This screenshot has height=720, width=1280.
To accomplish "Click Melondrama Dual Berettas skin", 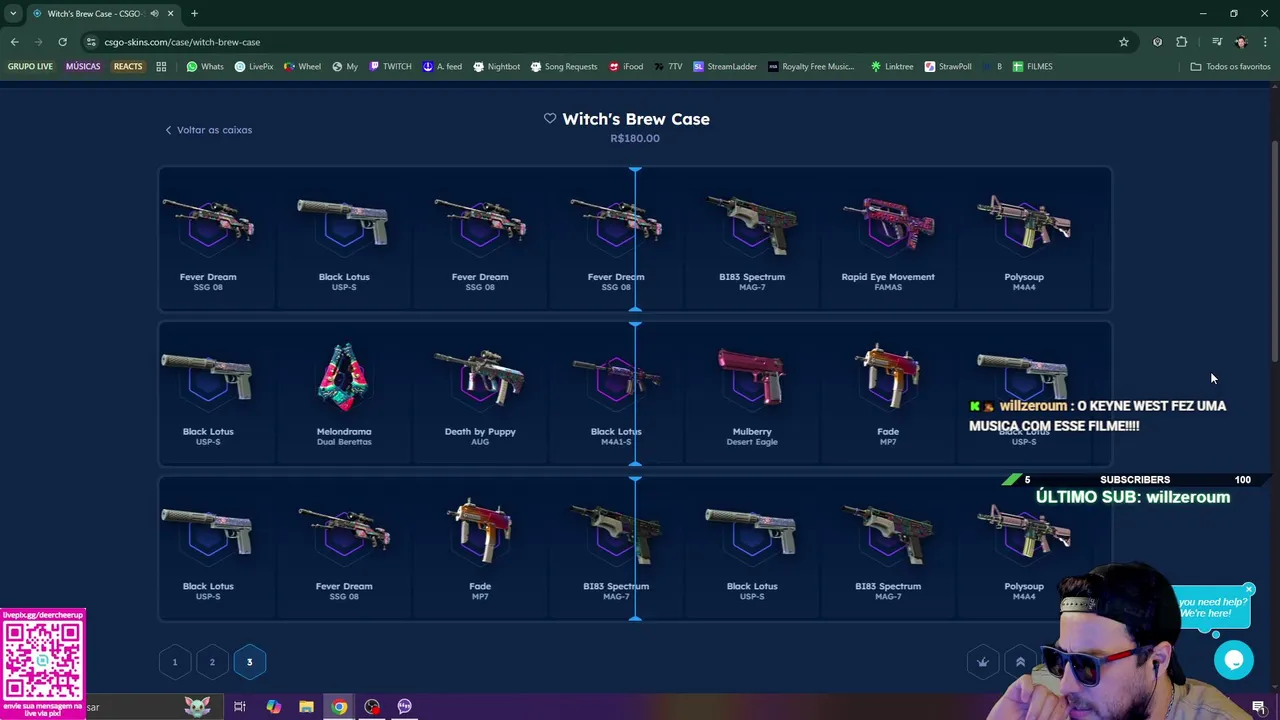I will (344, 394).
